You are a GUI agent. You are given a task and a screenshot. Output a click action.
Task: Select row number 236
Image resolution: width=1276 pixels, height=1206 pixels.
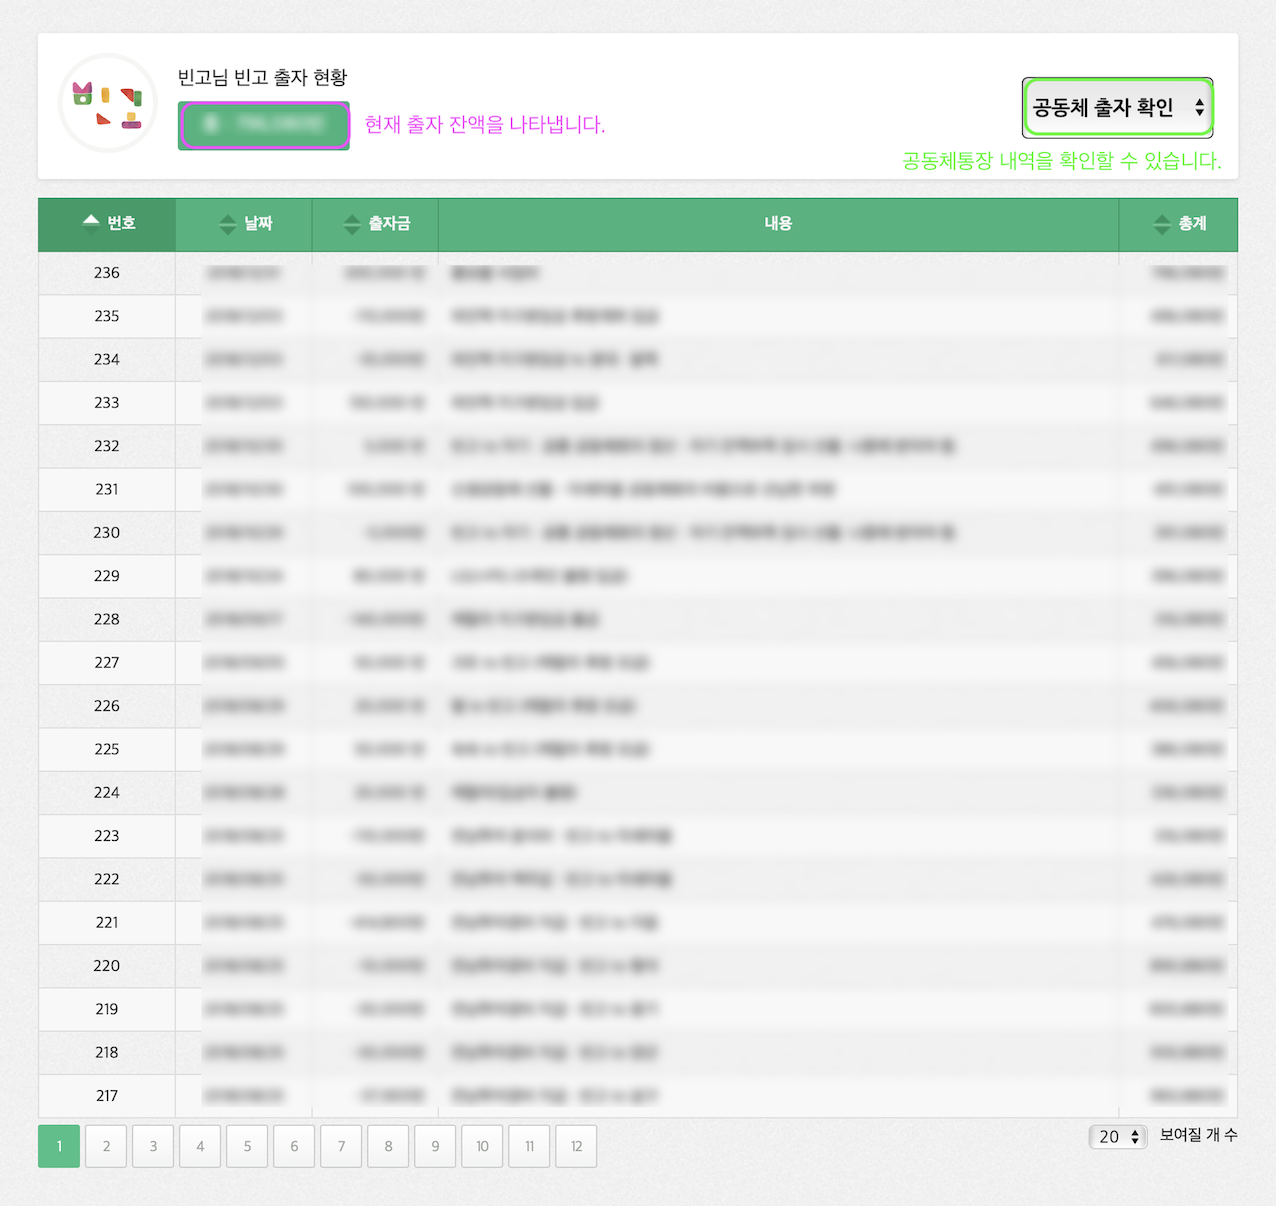[107, 273]
